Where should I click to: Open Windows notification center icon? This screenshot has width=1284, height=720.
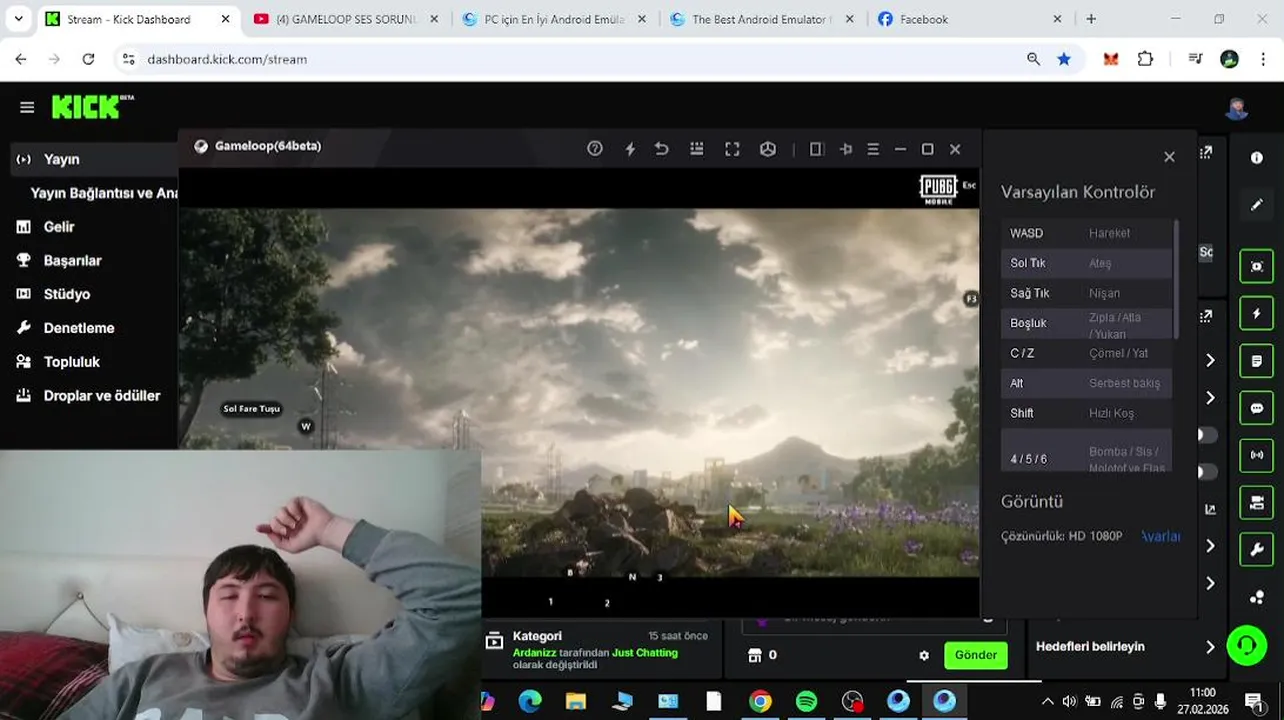pyautogui.click(x=1254, y=701)
